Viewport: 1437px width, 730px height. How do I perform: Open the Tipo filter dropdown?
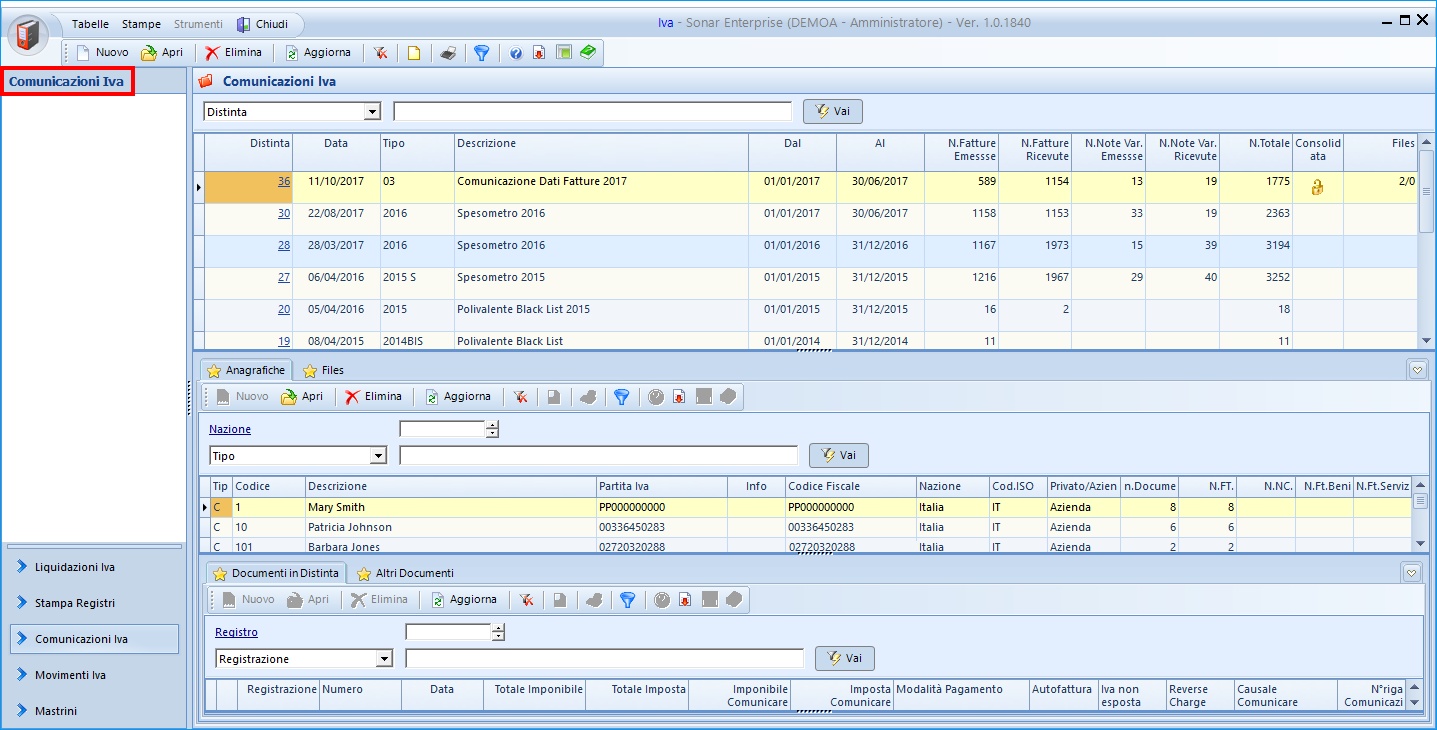(x=378, y=456)
